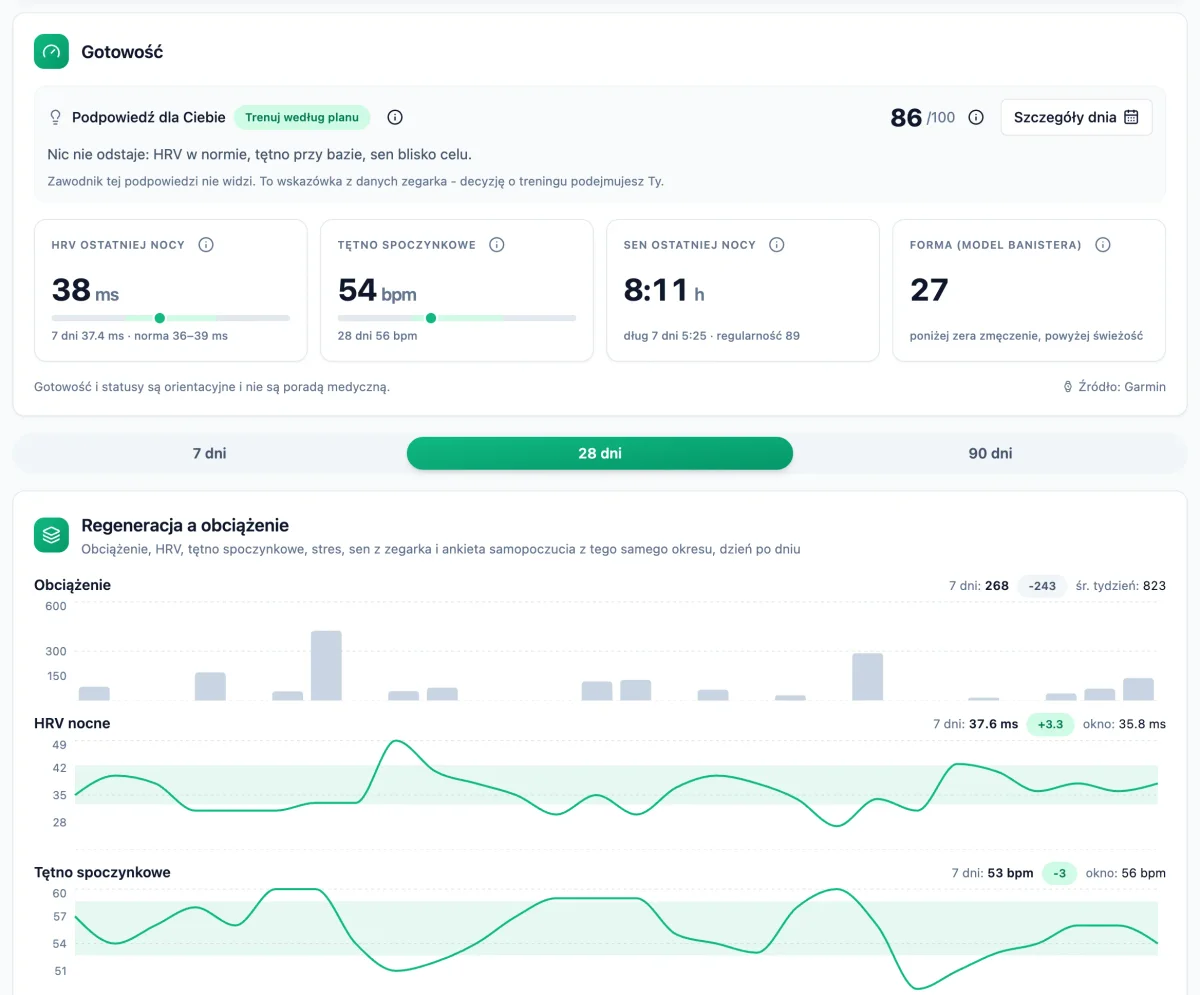Click the 54 bpm resting heart rate value

pos(377,290)
